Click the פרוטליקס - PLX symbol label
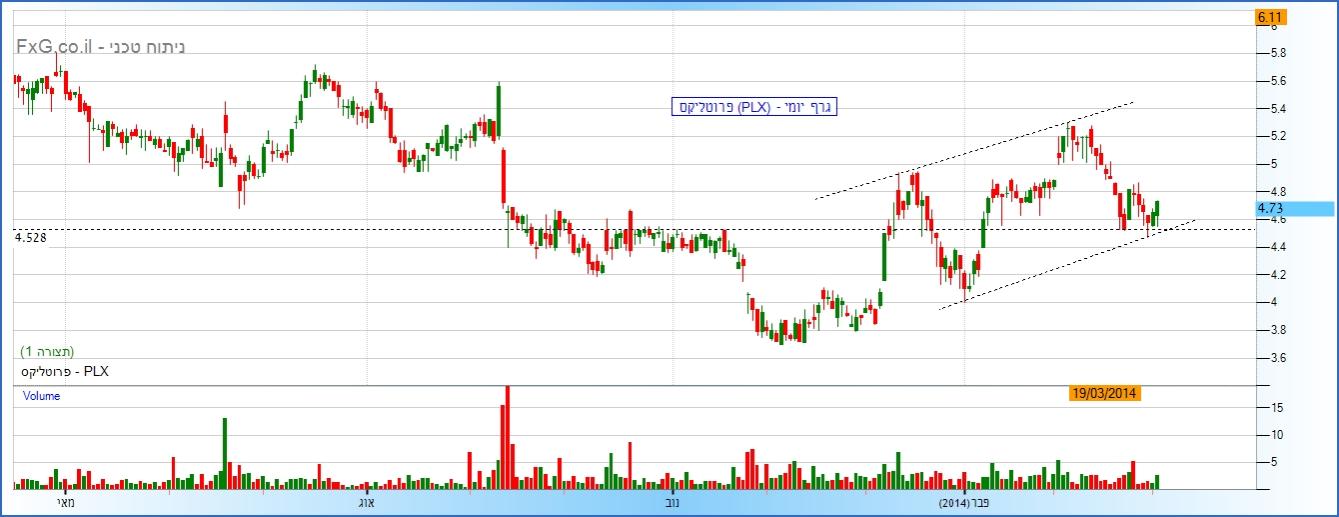The width and height of the screenshot is (1339, 517). click(63, 371)
